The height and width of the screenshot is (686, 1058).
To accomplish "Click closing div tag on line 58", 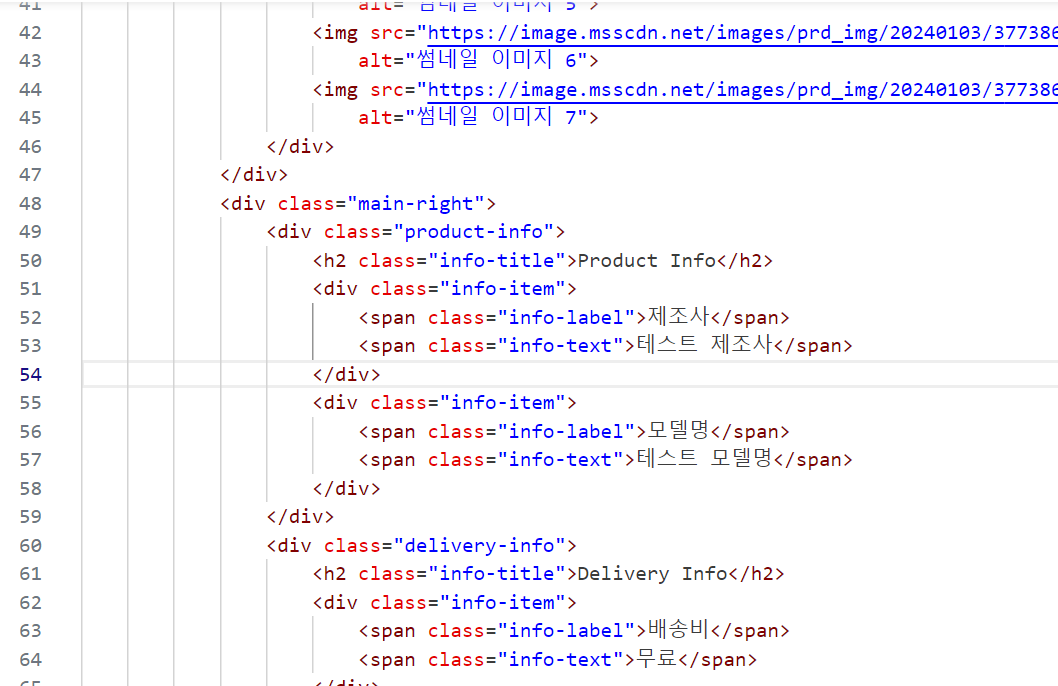I will coord(346,488).
